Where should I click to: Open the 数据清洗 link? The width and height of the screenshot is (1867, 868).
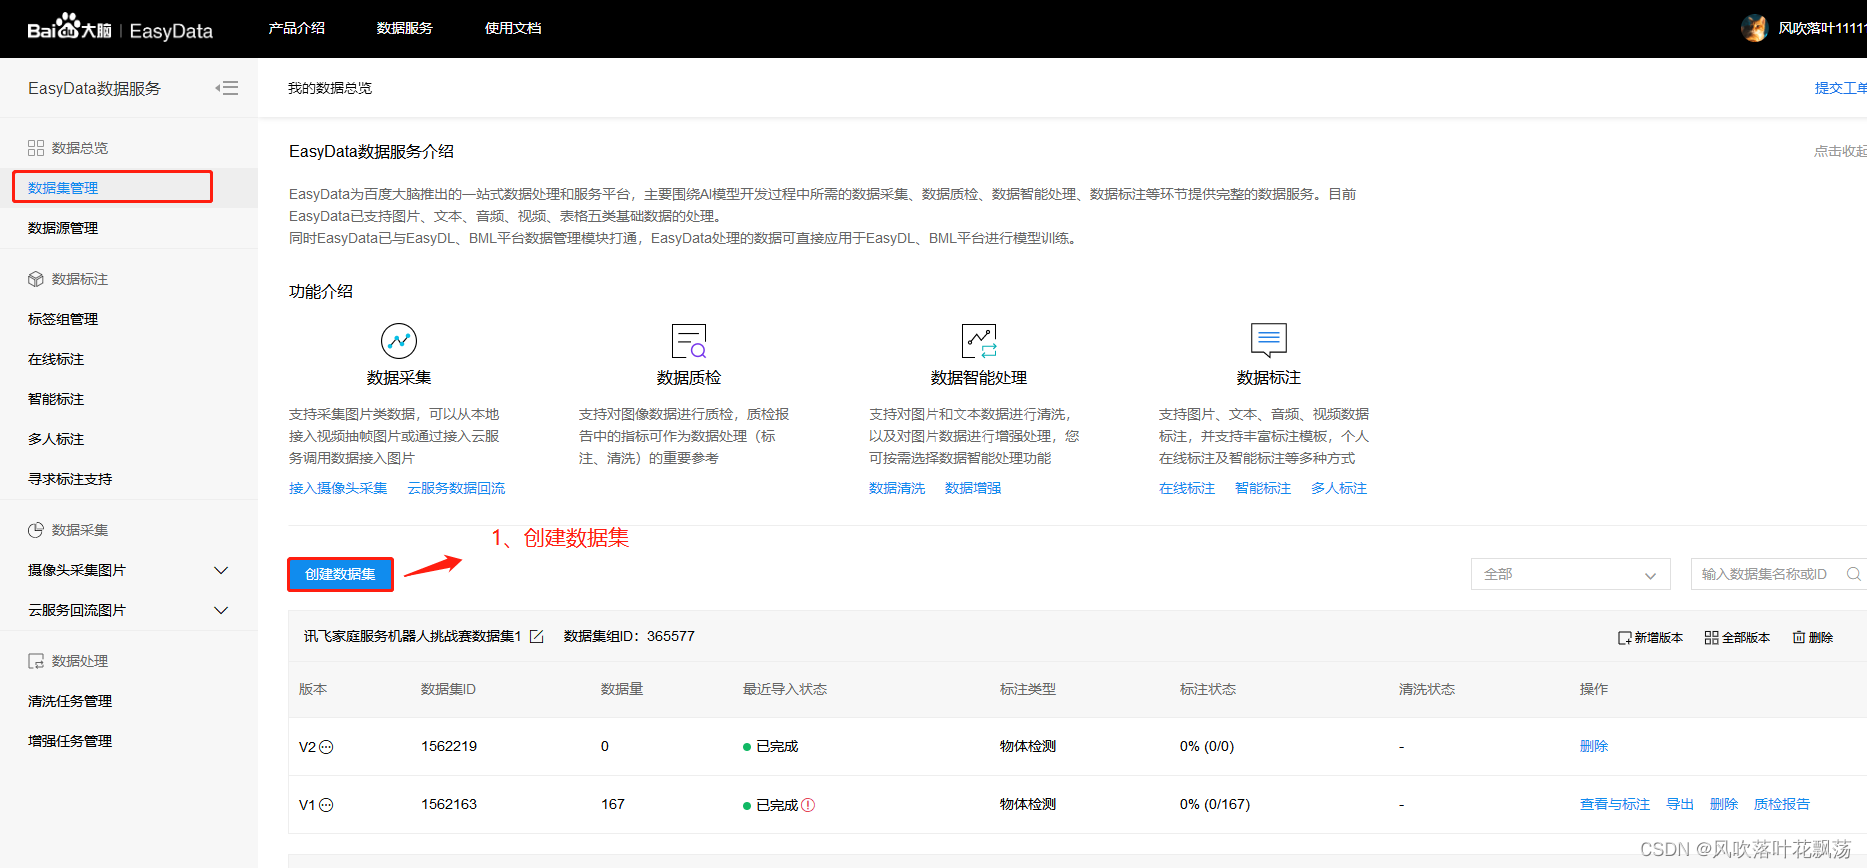click(897, 488)
